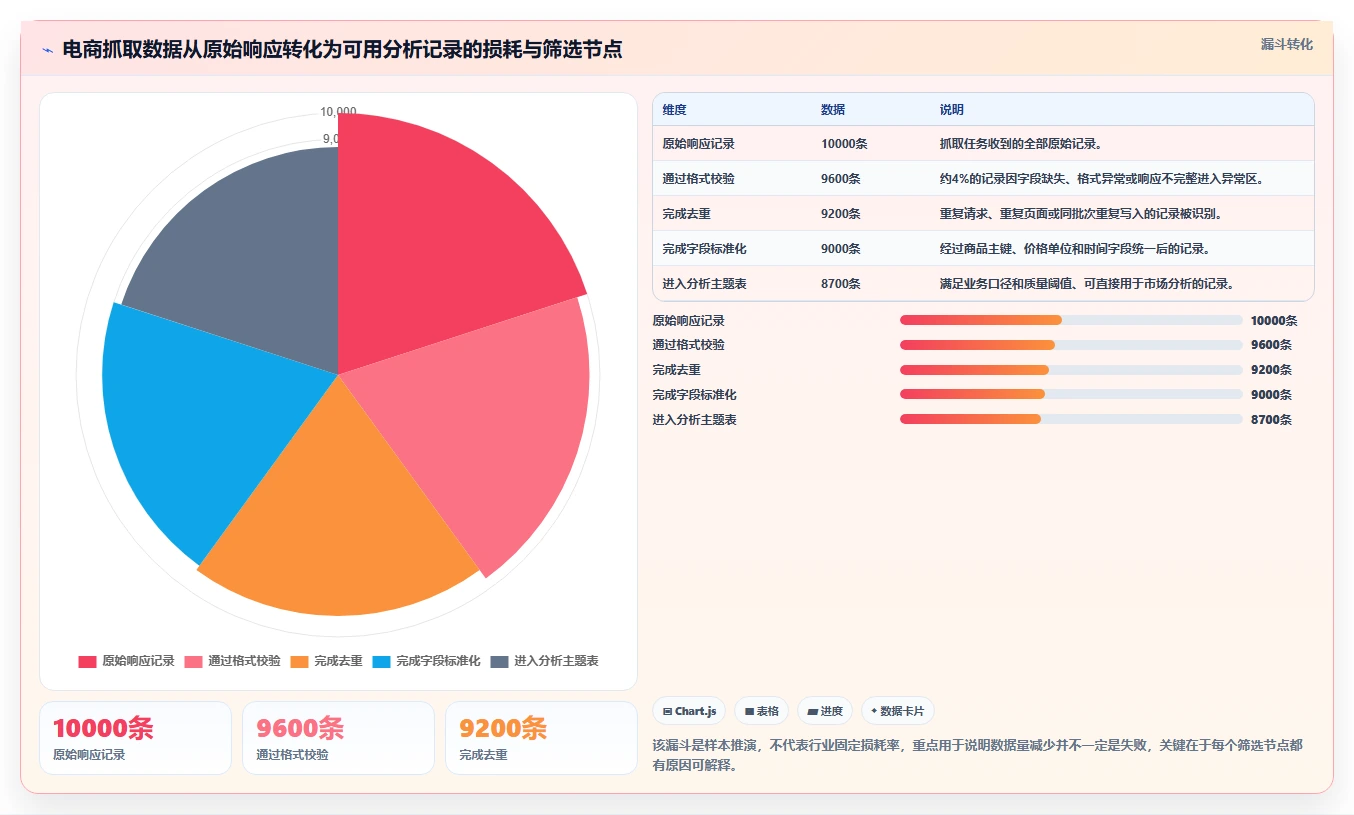Click the 8700条 value beside its progress bar
Viewport: 1354px width, 815px height.
tap(1271, 420)
